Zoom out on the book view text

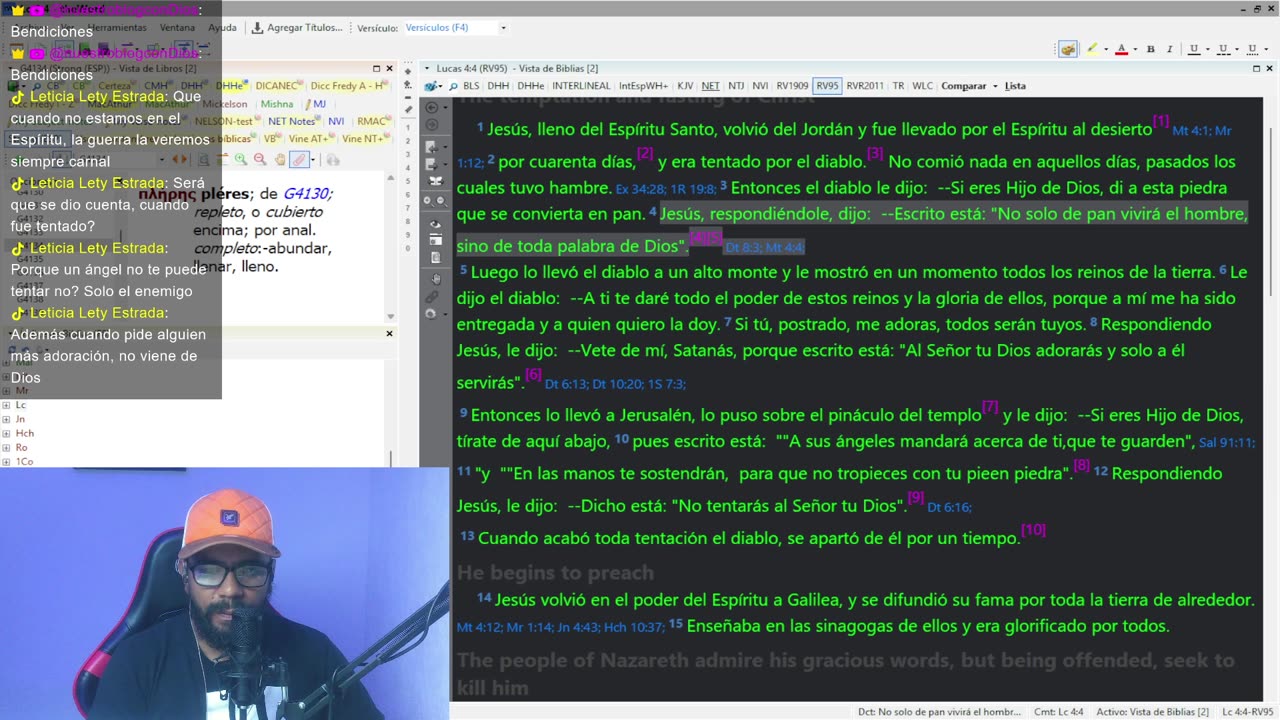pyautogui.click(x=260, y=159)
